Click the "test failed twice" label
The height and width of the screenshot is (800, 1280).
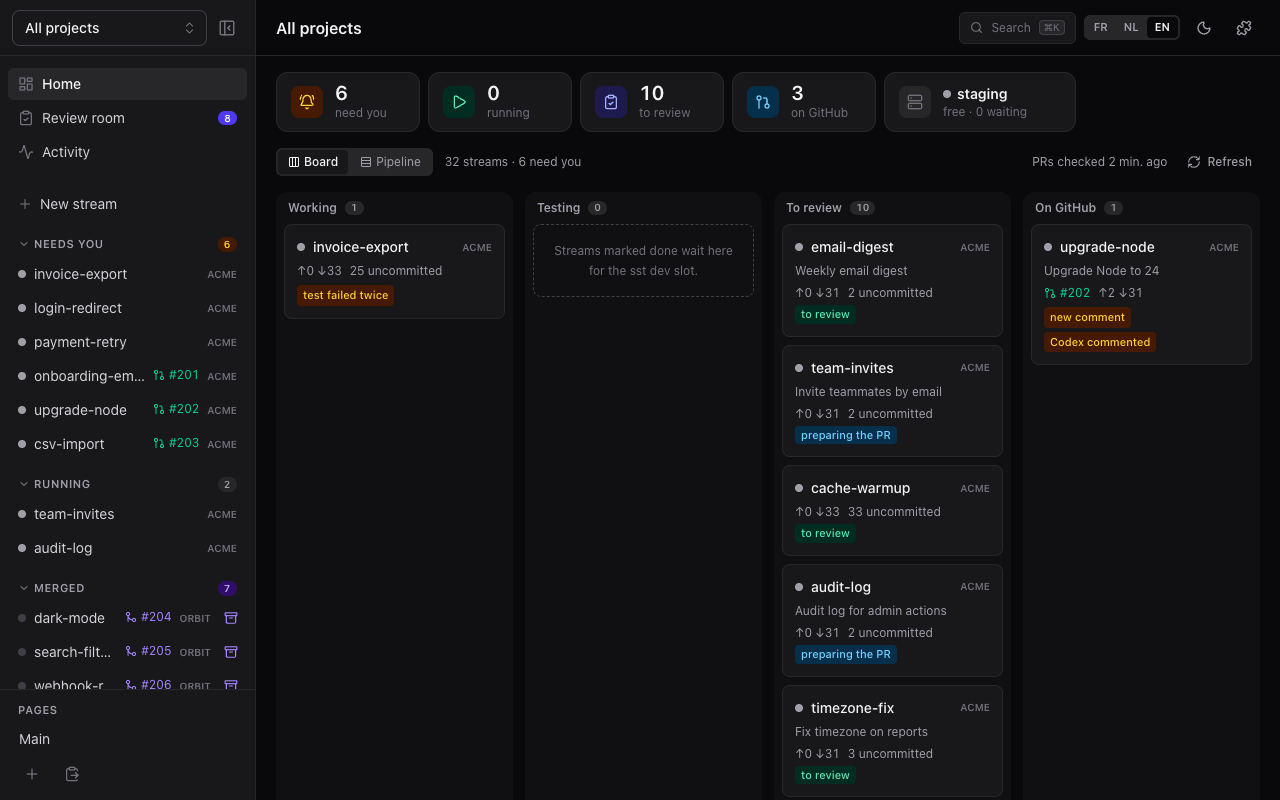click(346, 295)
